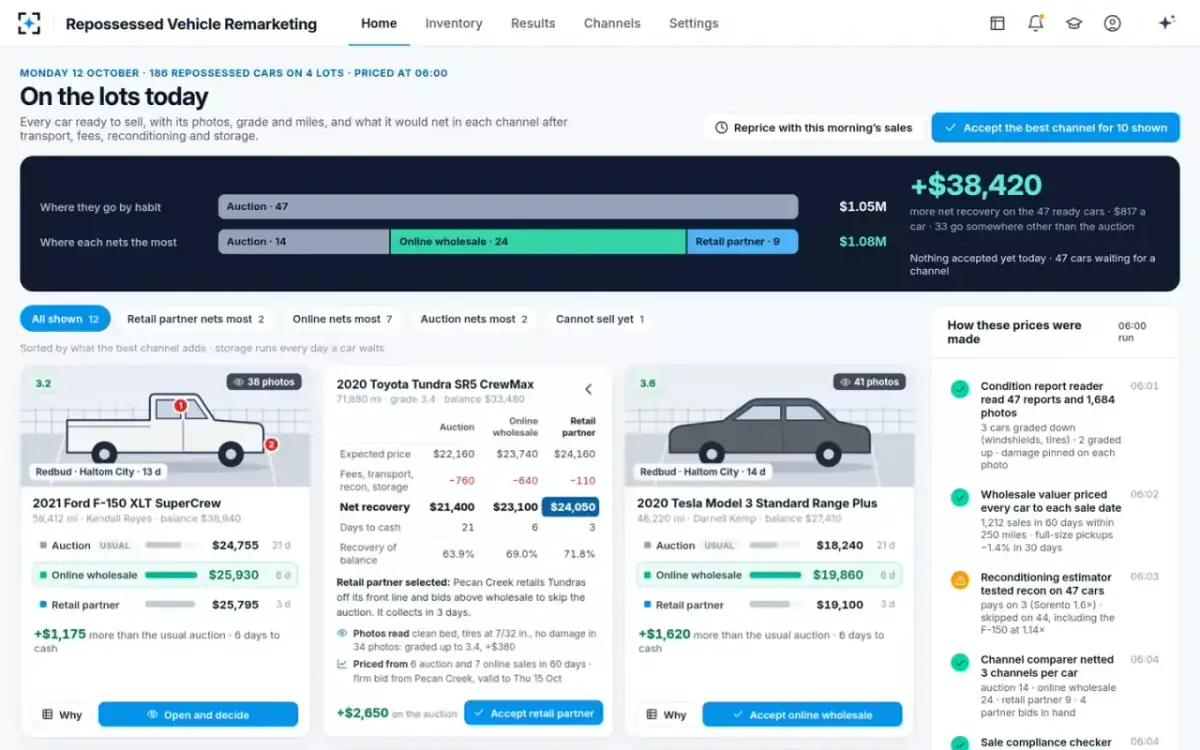Viewport: 1200px width, 750px height.
Task: Switch to the Home tab
Action: coord(379,23)
